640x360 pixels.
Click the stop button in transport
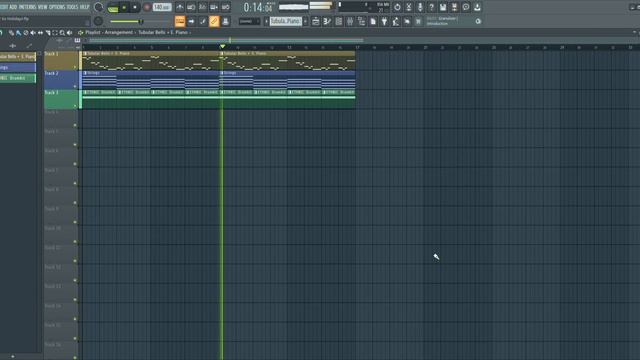pyautogui.click(x=135, y=7)
